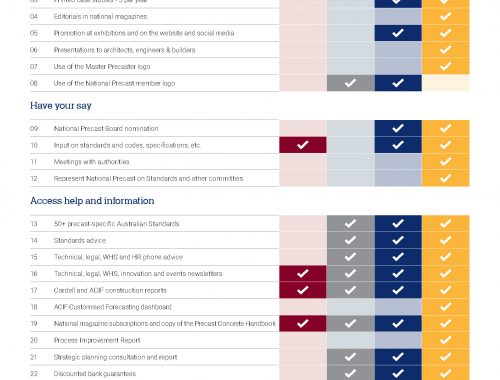Click the red checkmark for Cordell reports row
Image resolution: width=500 pixels, height=380 pixels.
[x=303, y=290]
